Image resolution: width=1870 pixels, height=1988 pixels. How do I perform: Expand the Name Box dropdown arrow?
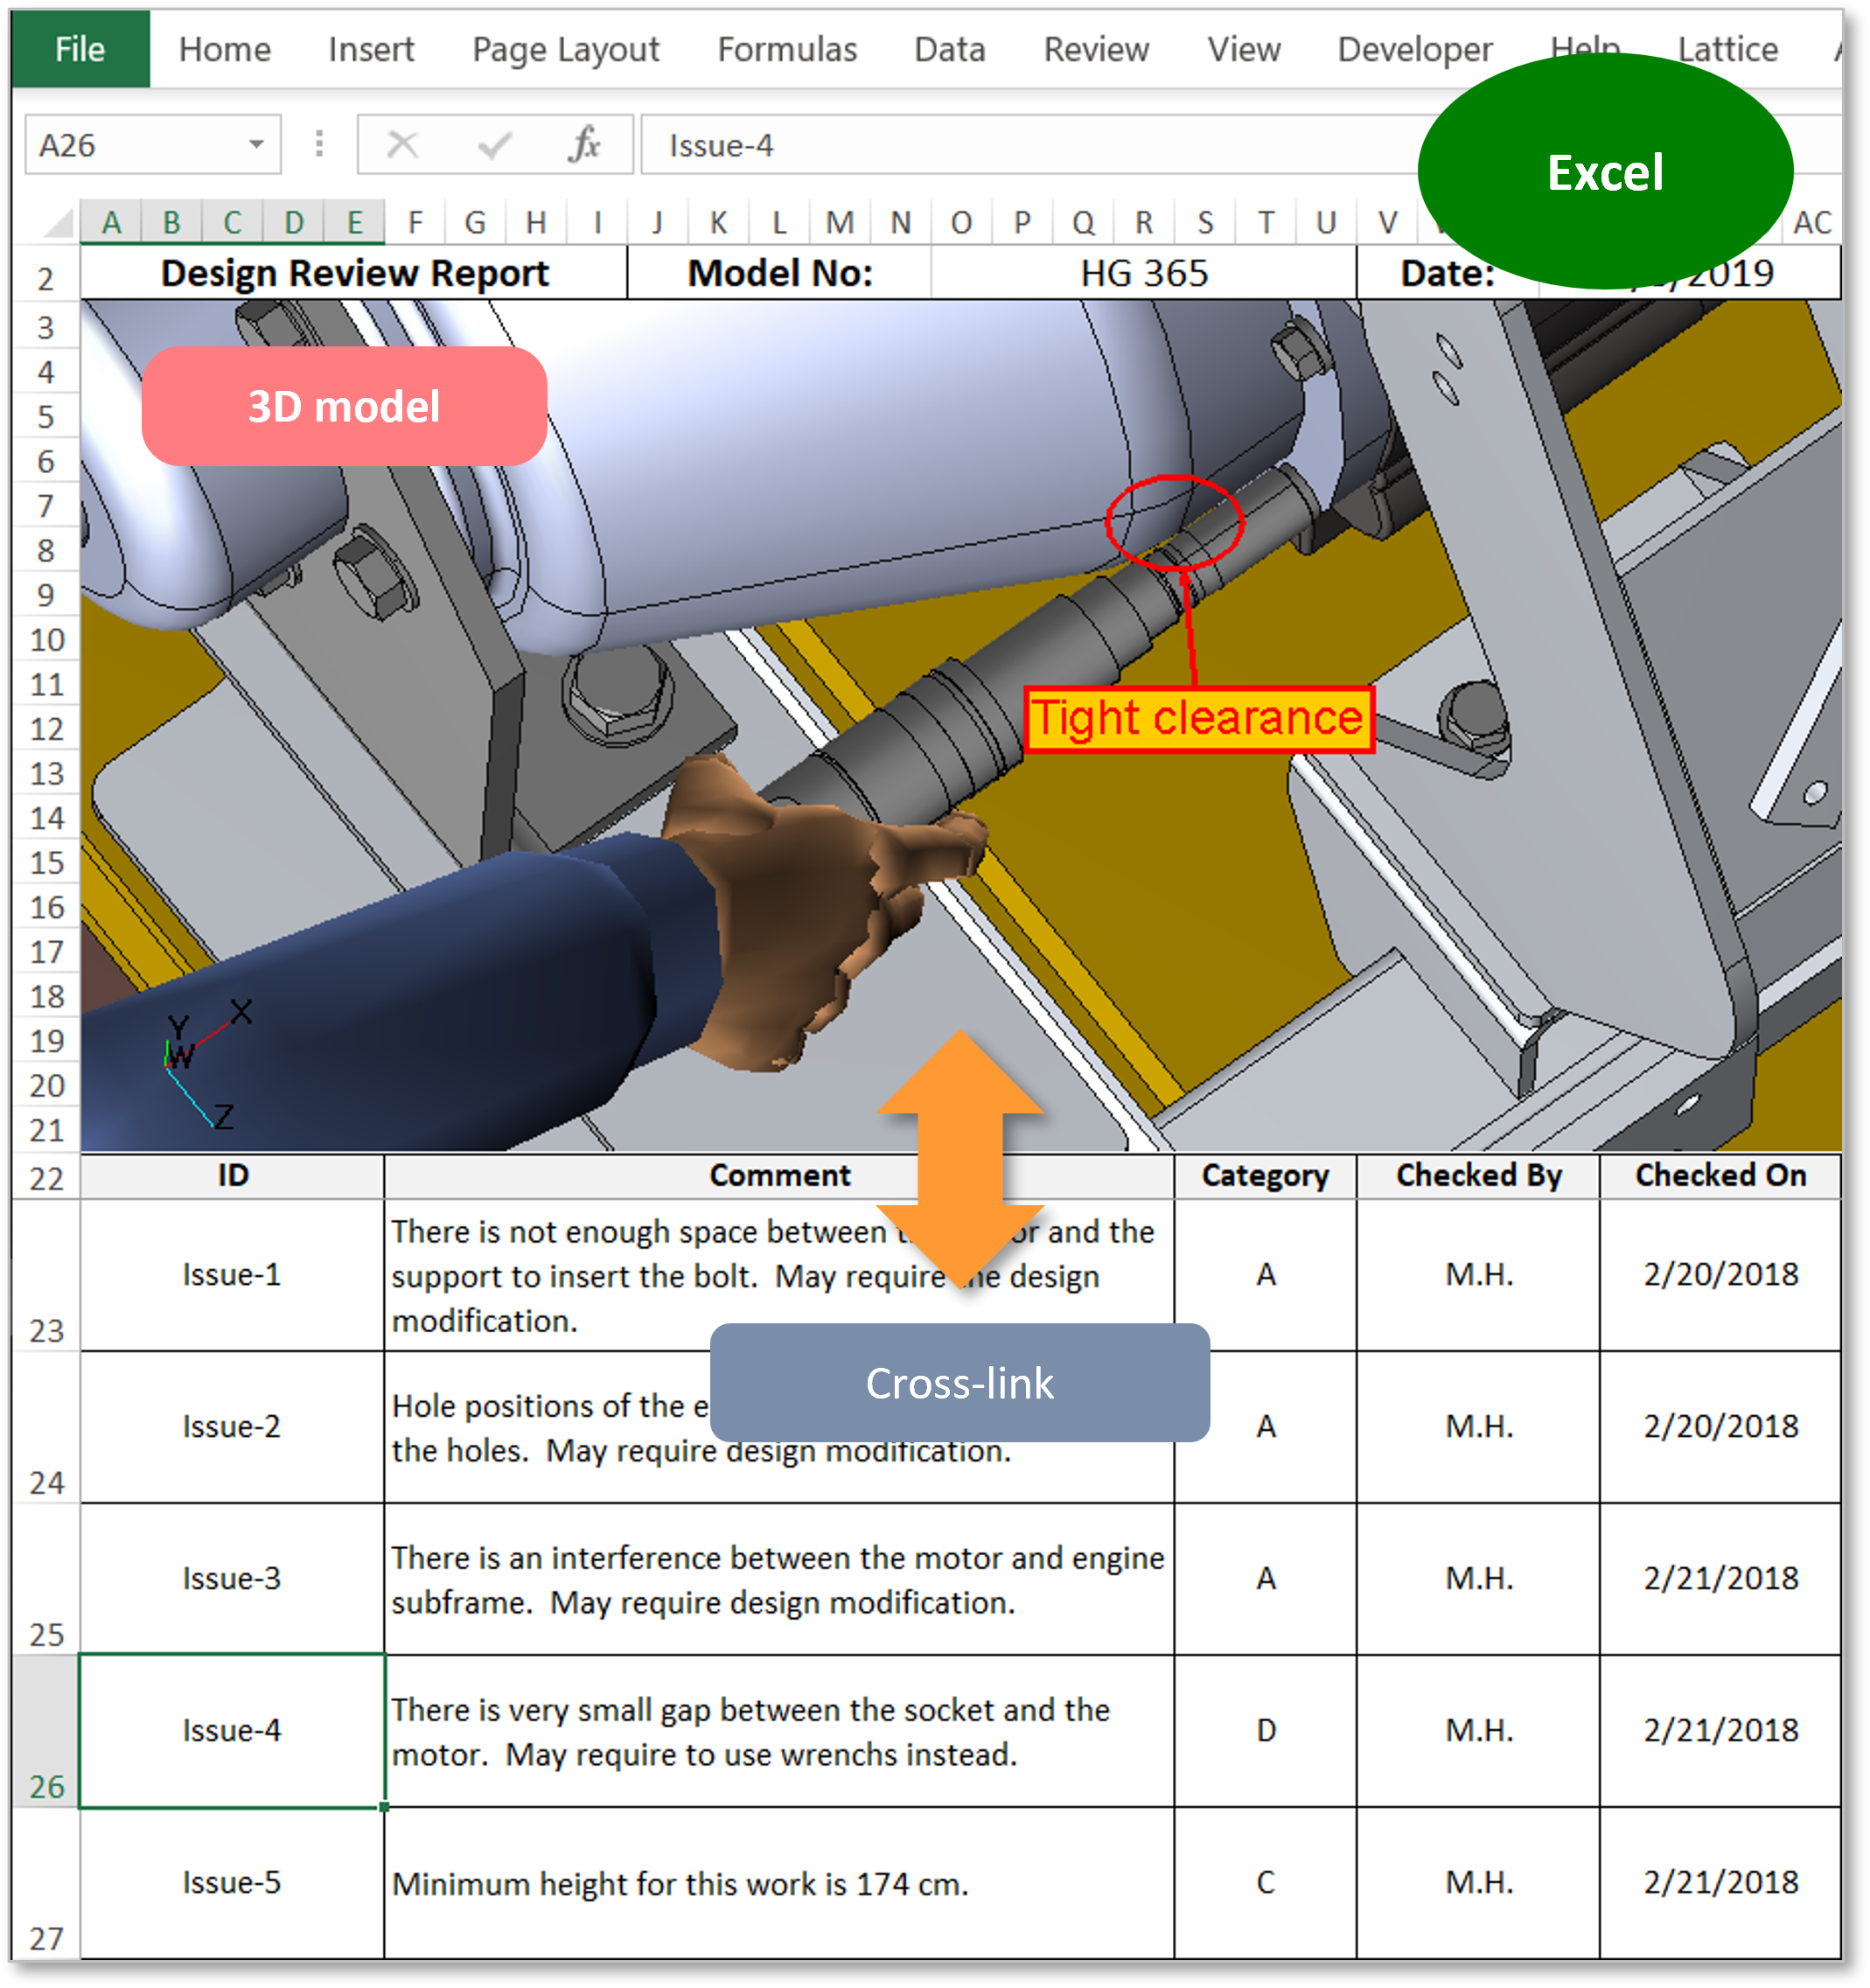256,145
